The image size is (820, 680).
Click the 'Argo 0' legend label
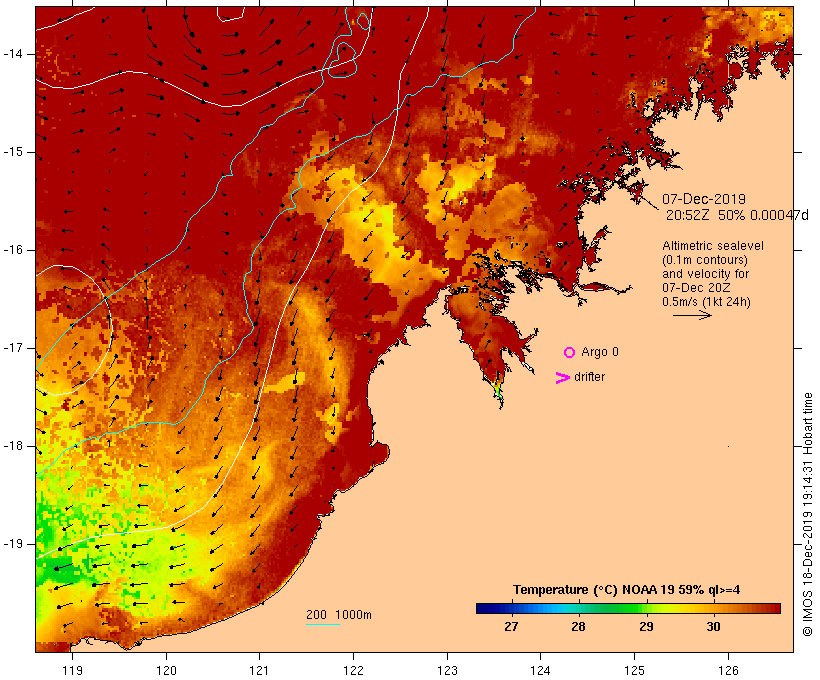click(x=600, y=352)
